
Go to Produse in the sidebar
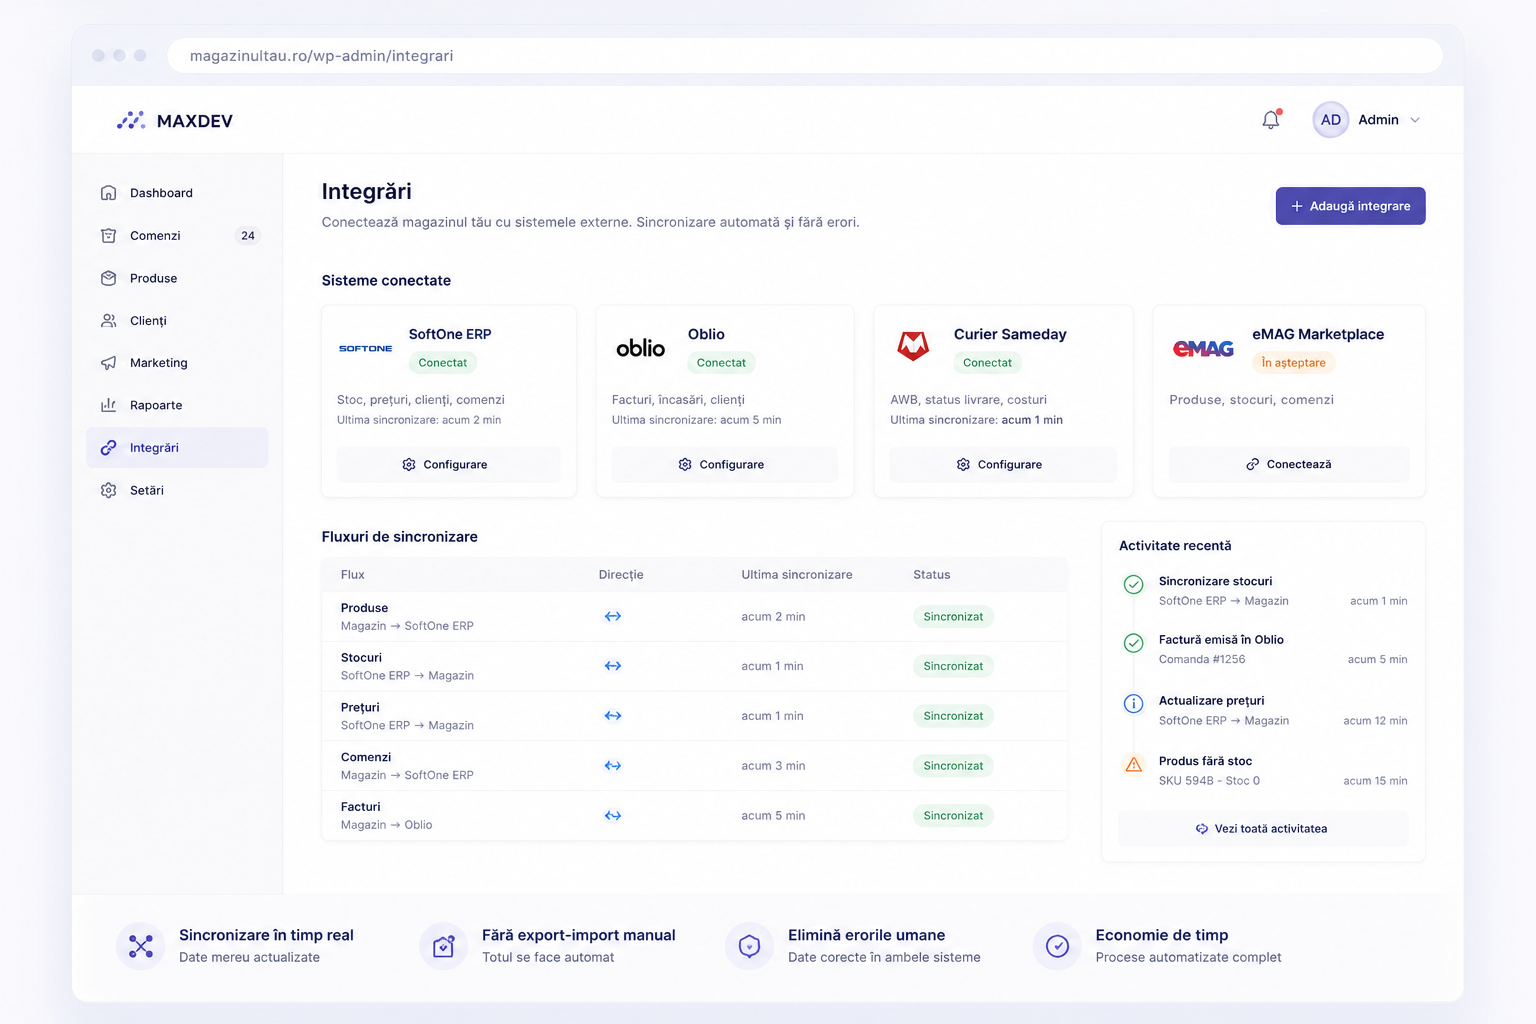point(177,278)
